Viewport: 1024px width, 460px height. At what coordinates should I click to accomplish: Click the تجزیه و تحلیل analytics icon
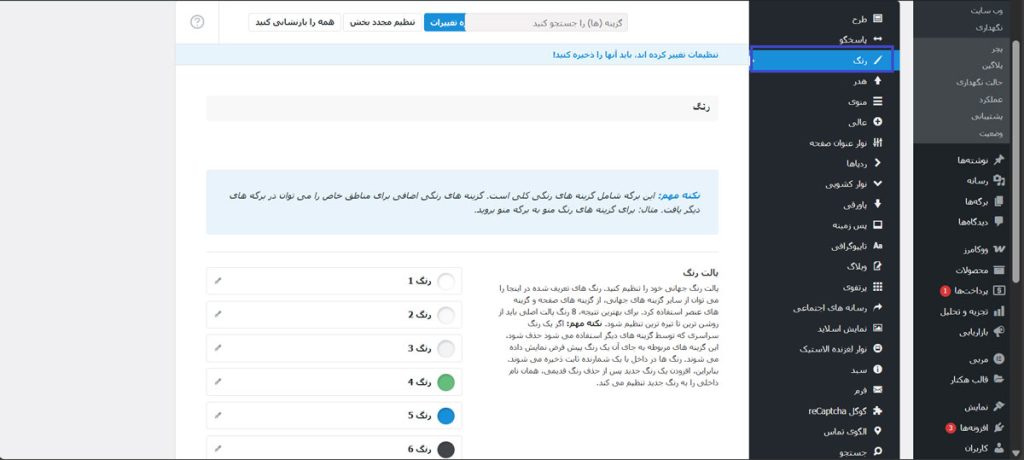click(x=998, y=311)
